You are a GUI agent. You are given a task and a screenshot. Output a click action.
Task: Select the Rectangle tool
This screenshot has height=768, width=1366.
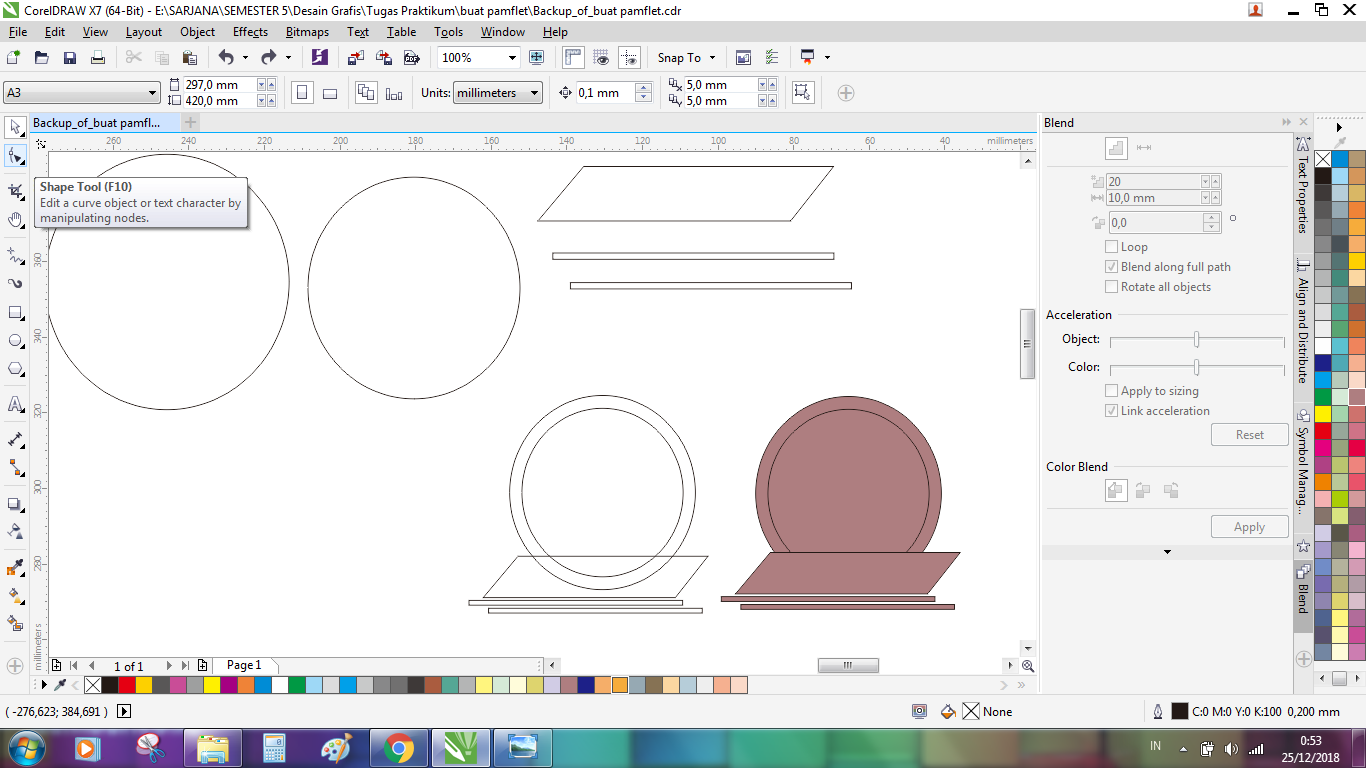tap(15, 312)
